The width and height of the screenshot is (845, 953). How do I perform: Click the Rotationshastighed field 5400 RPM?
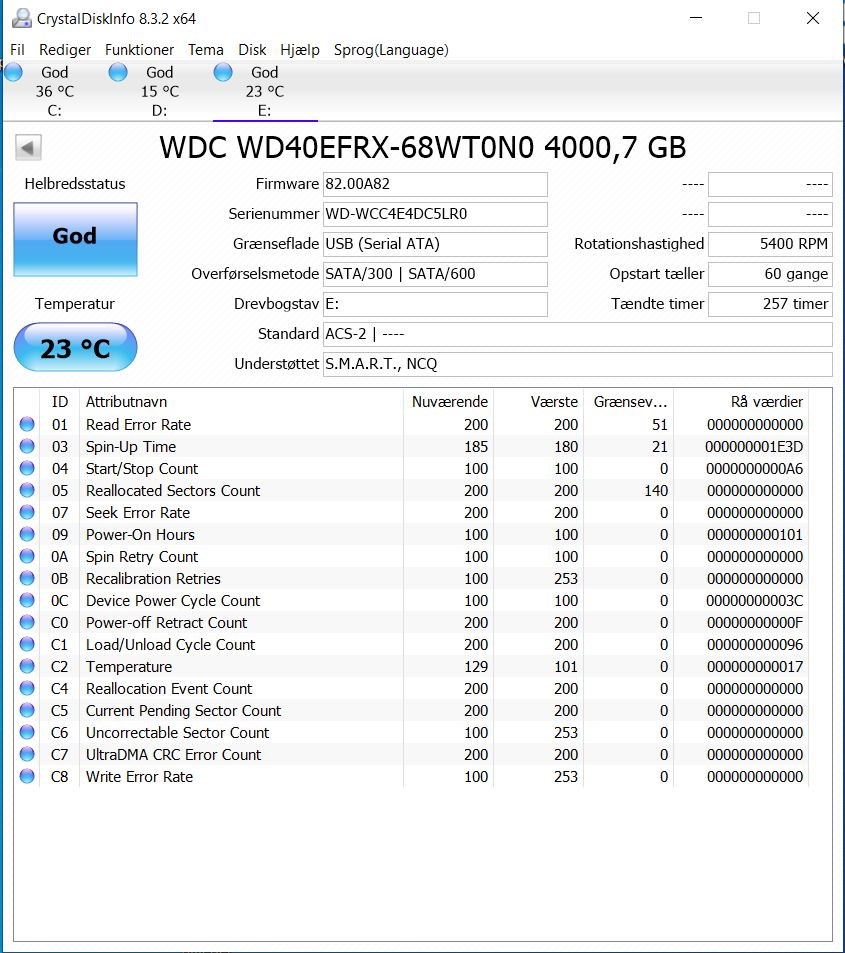[770, 244]
